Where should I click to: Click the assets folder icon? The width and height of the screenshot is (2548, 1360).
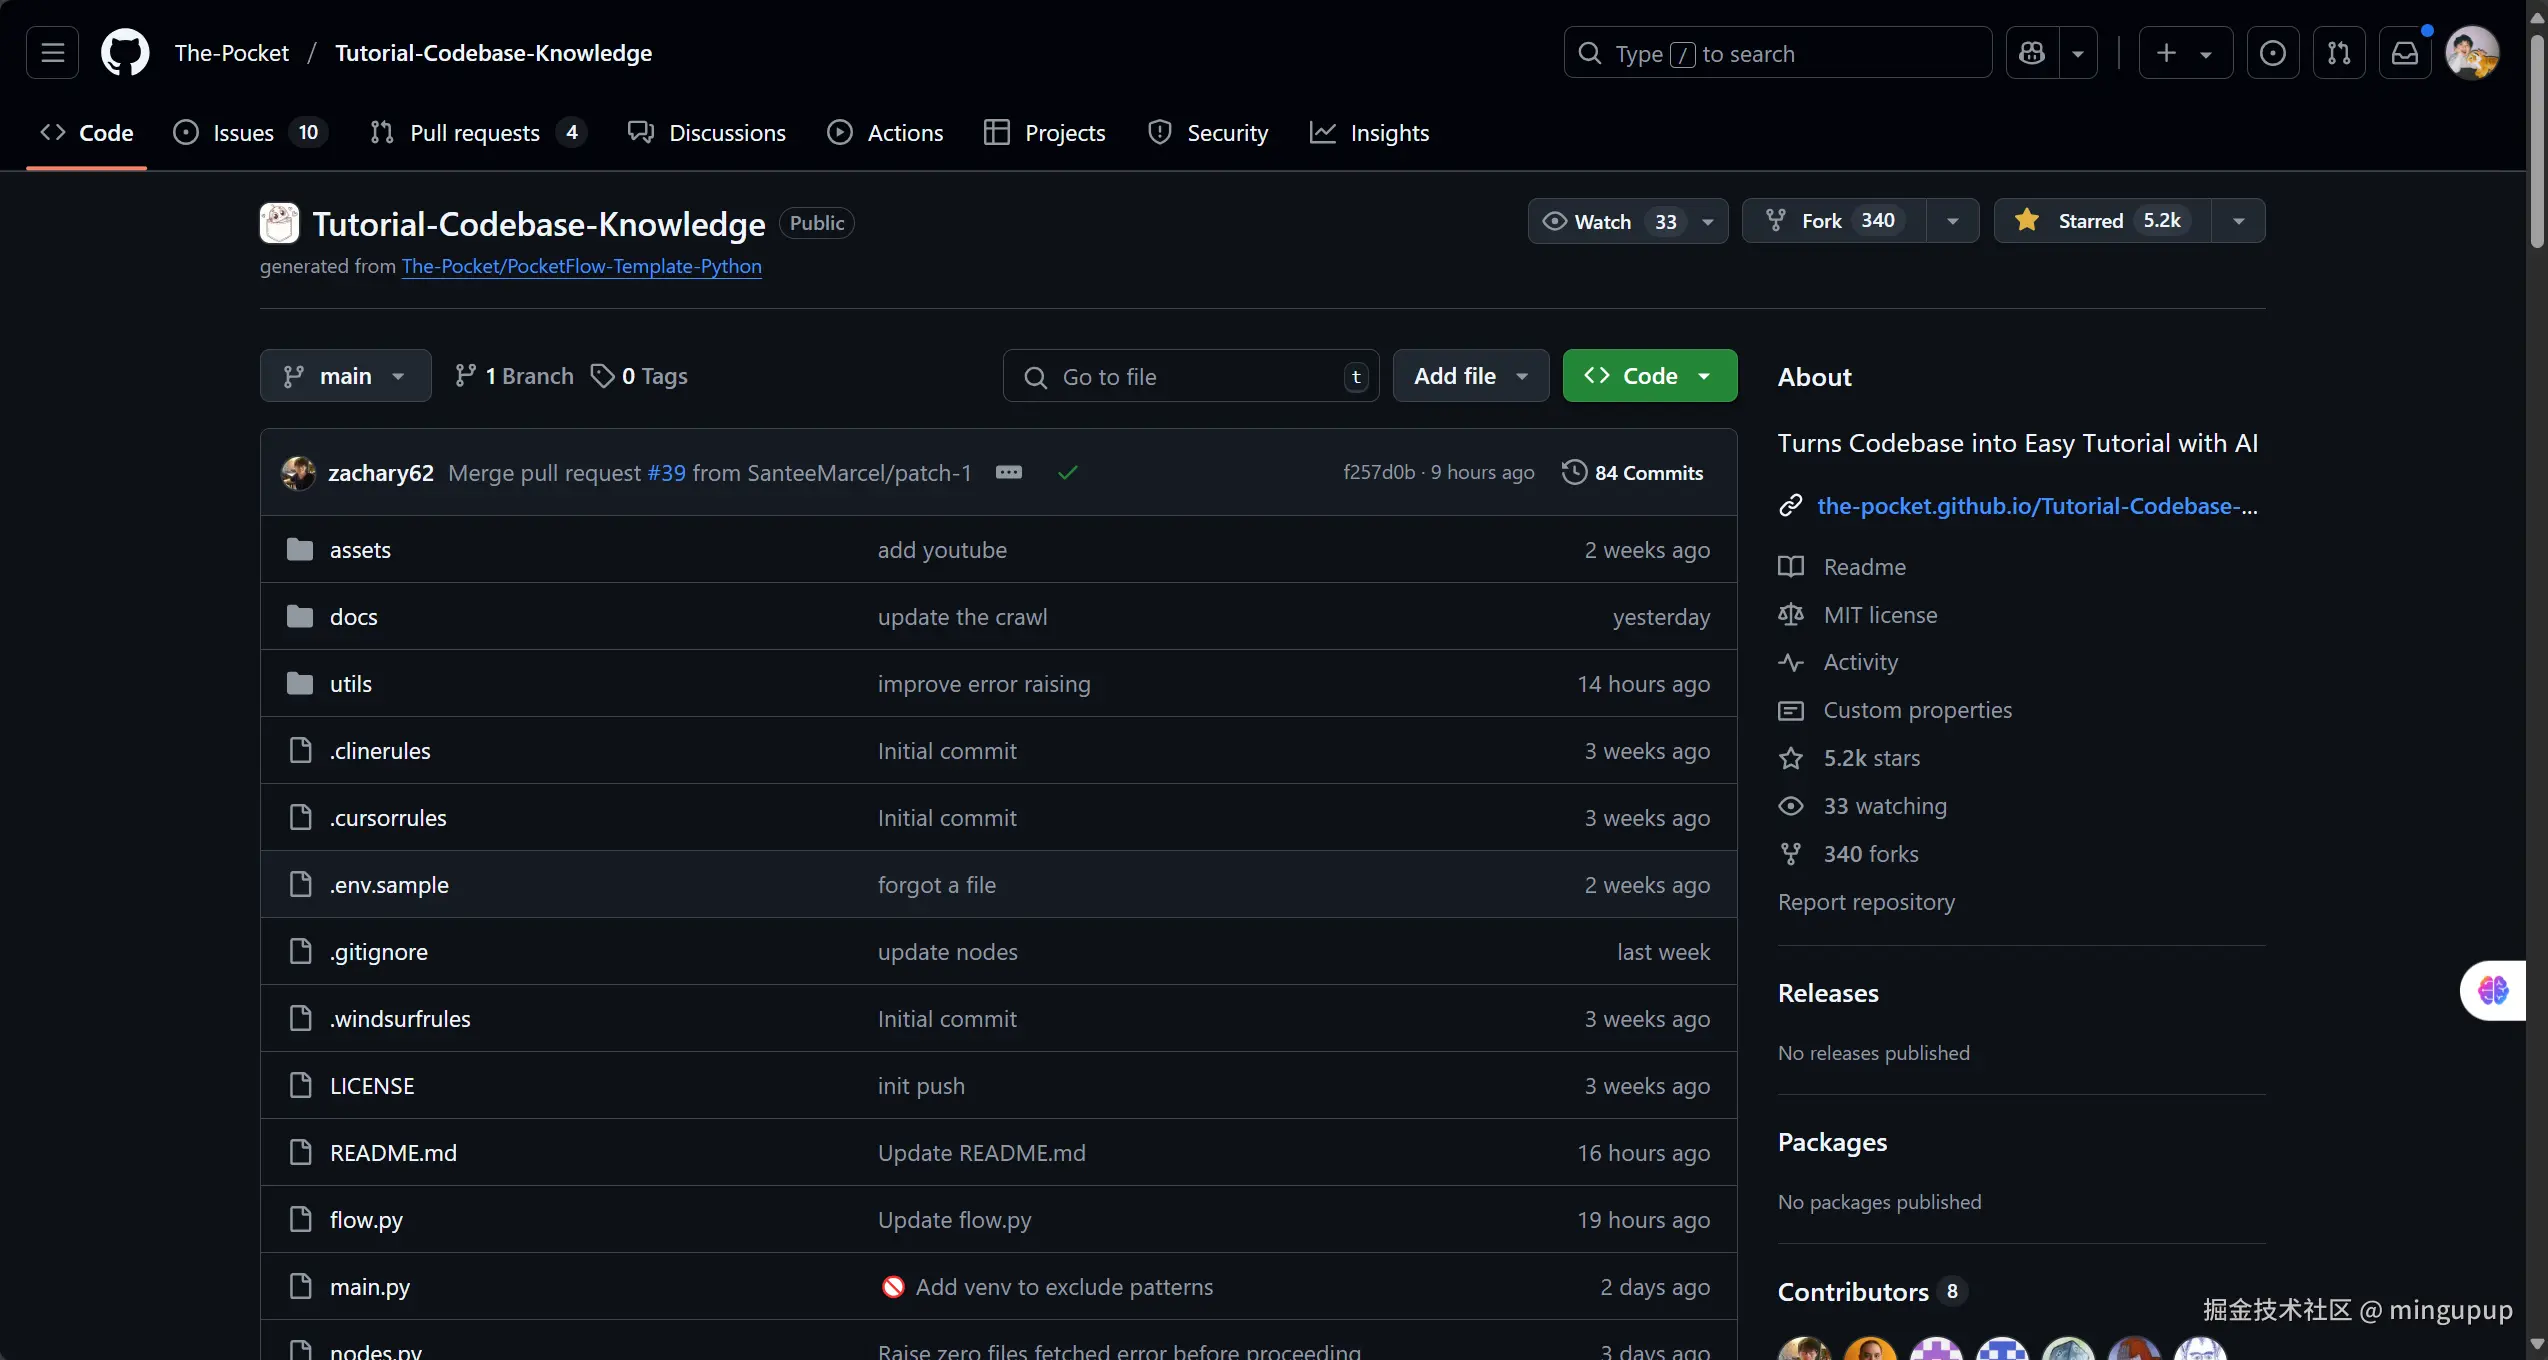coord(300,549)
